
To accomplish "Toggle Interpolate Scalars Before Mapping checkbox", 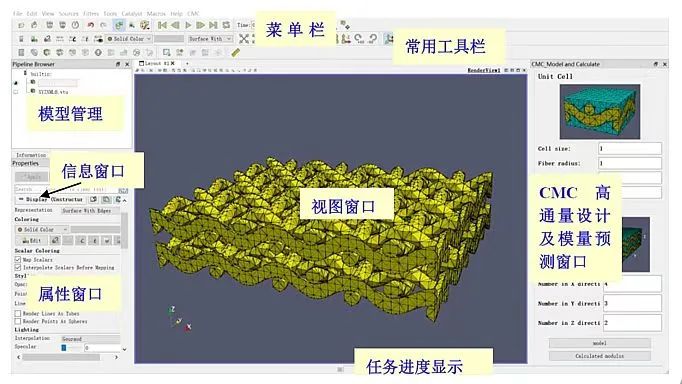I will click(x=18, y=267).
